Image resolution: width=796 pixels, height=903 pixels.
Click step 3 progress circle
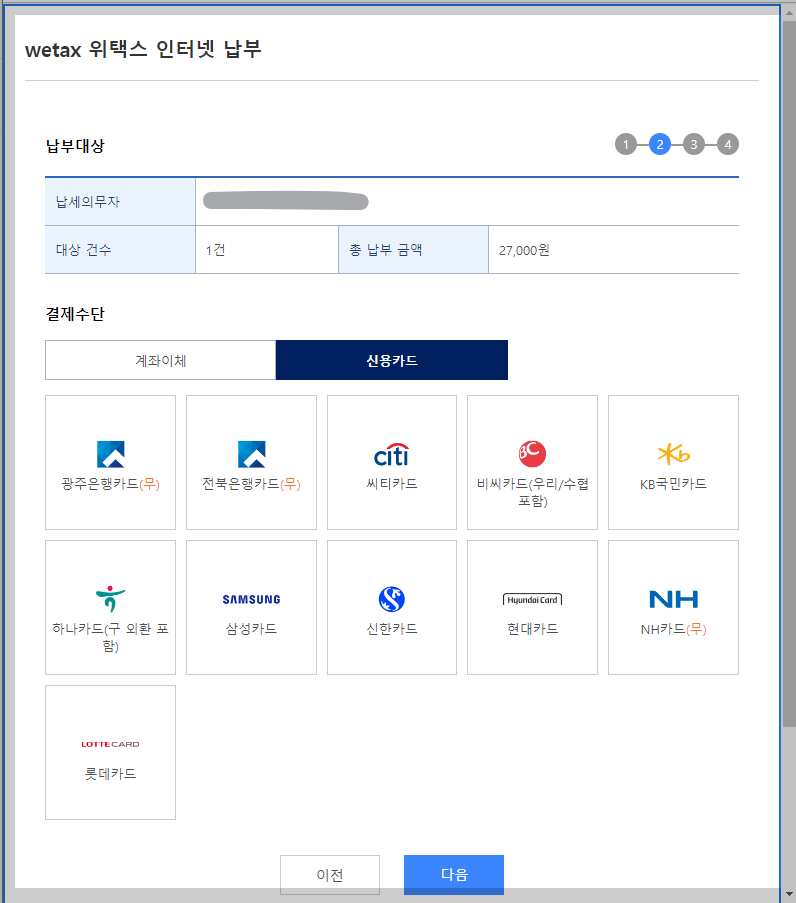pos(693,145)
